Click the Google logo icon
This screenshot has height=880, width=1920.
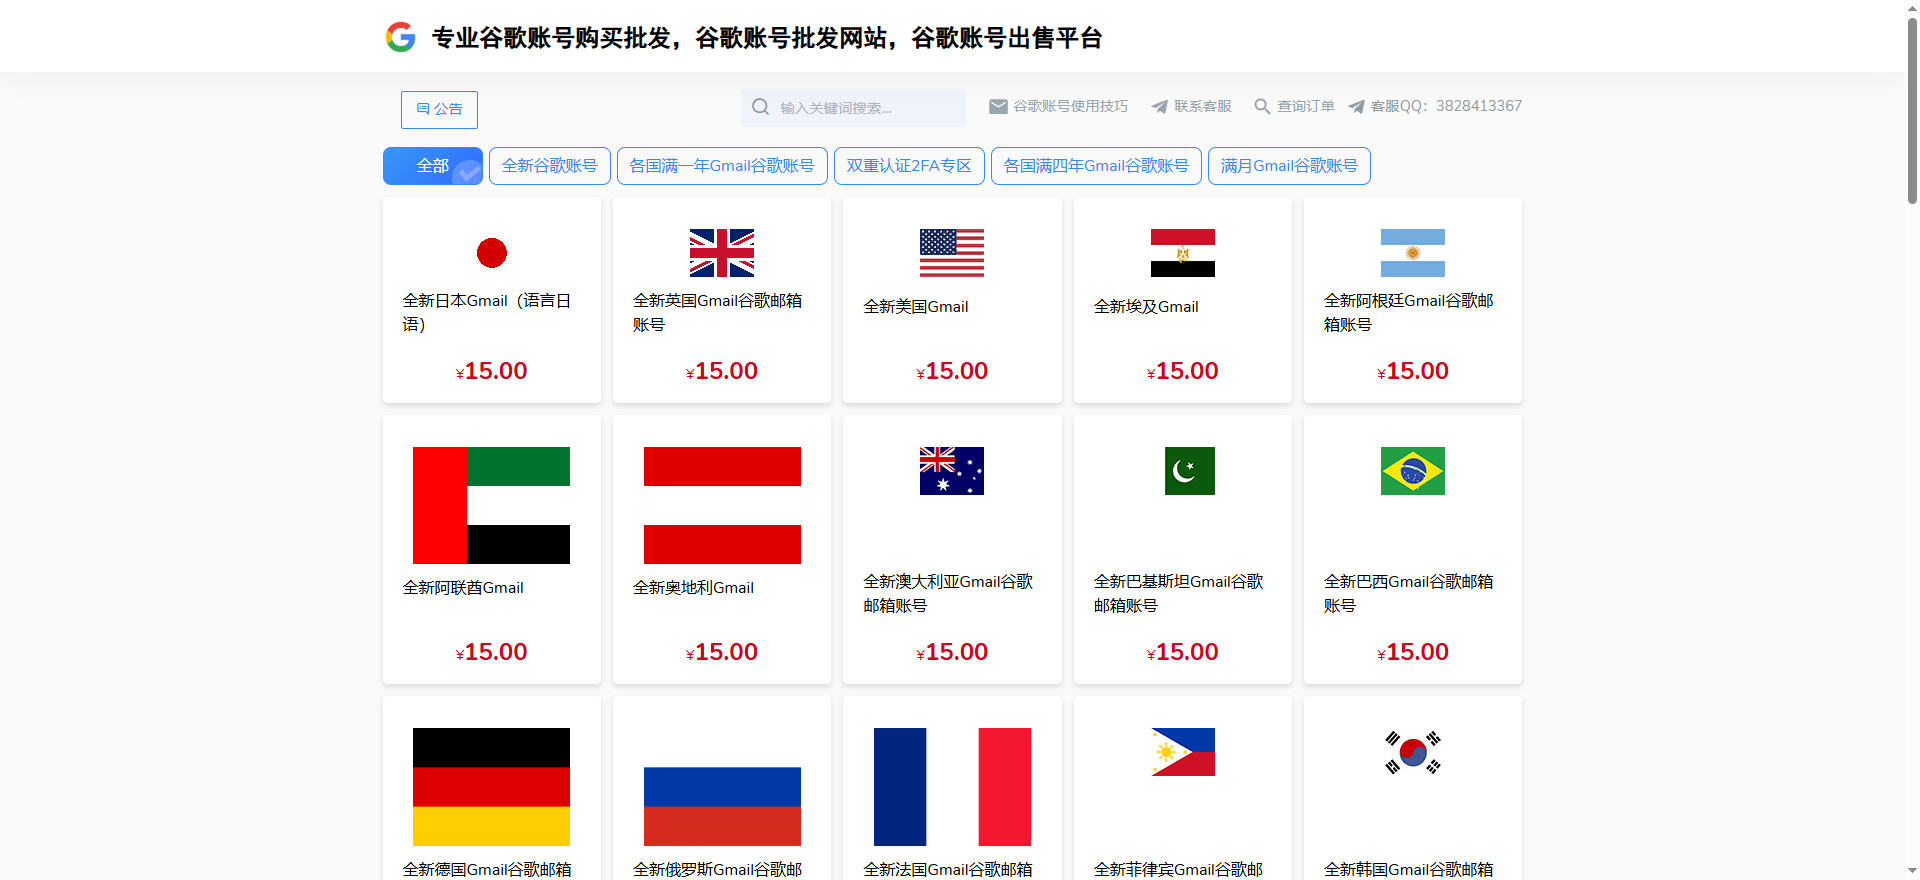(x=400, y=37)
